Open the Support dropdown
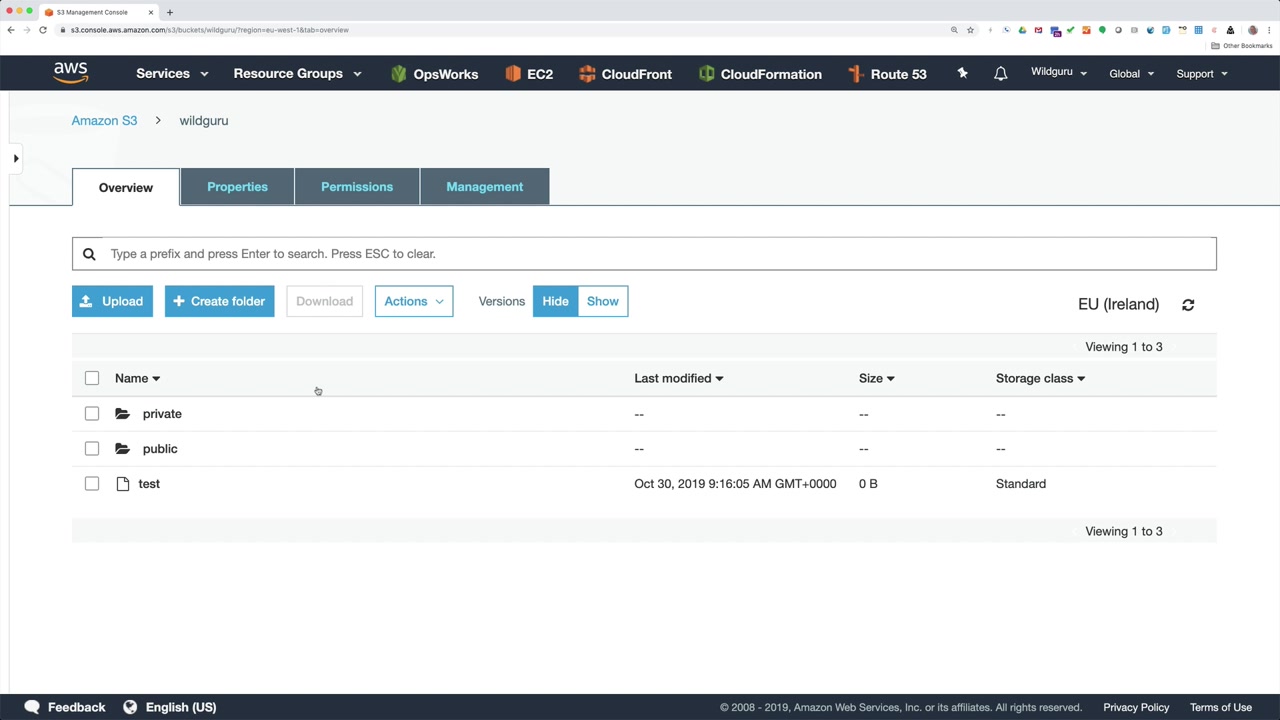Image resolution: width=1280 pixels, height=720 pixels. point(1202,74)
